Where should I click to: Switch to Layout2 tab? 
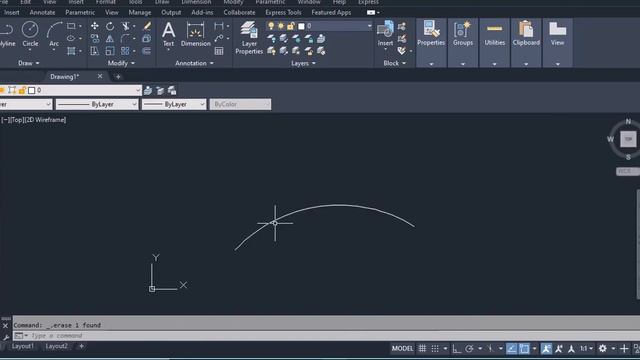(x=56, y=346)
